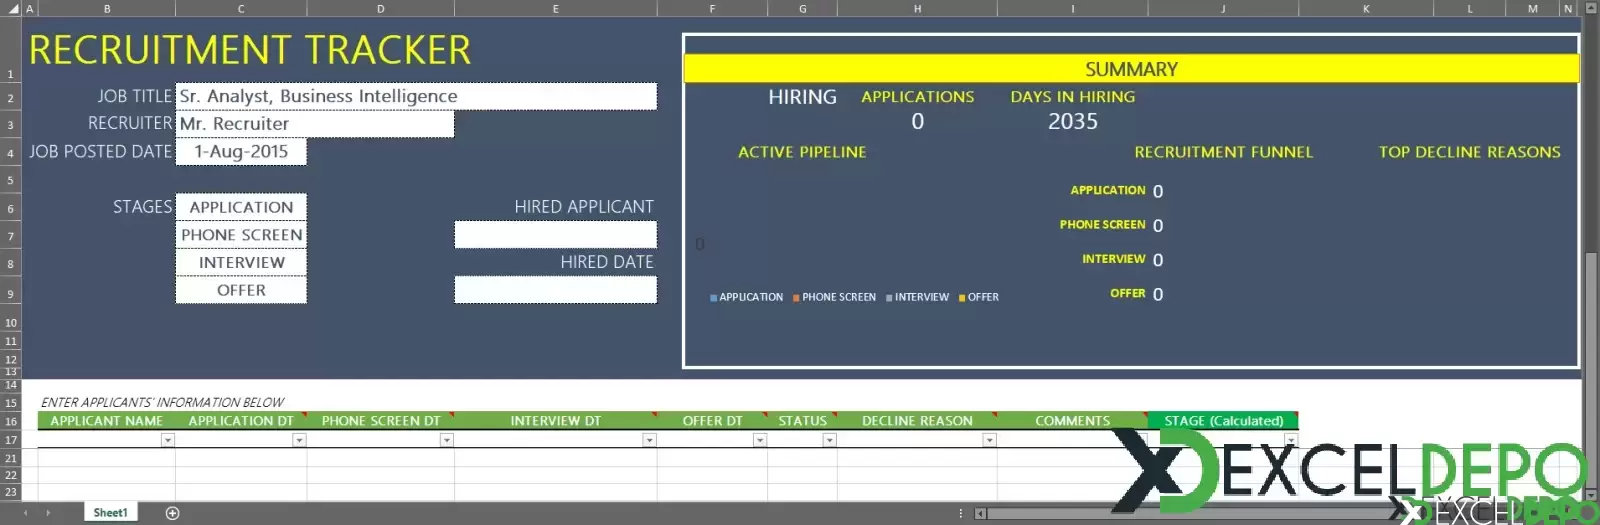Click the RECRUITMENT TRACKER title
Image resolution: width=1600 pixels, height=525 pixels.
(250, 50)
